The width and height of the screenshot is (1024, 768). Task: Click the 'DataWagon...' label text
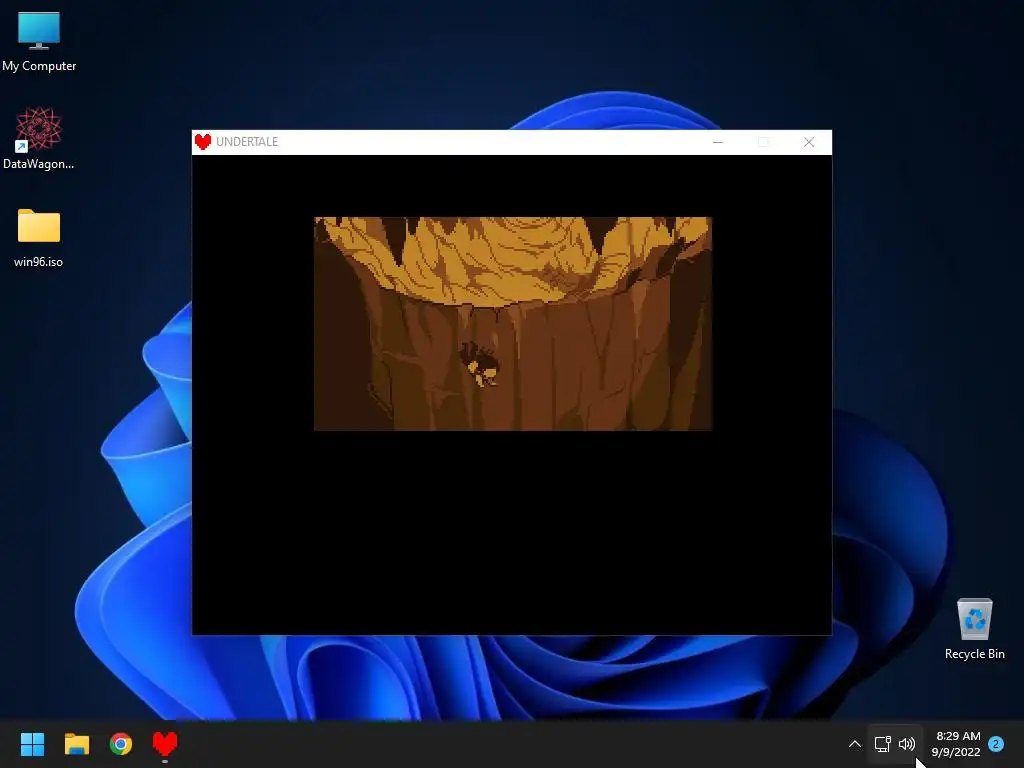pos(39,164)
